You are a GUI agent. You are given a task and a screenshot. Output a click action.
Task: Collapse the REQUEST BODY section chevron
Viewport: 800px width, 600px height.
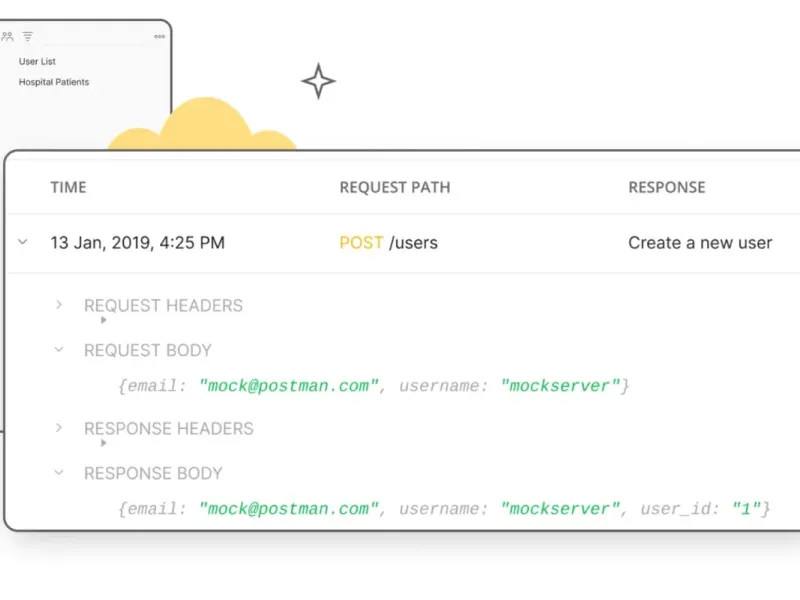point(59,349)
